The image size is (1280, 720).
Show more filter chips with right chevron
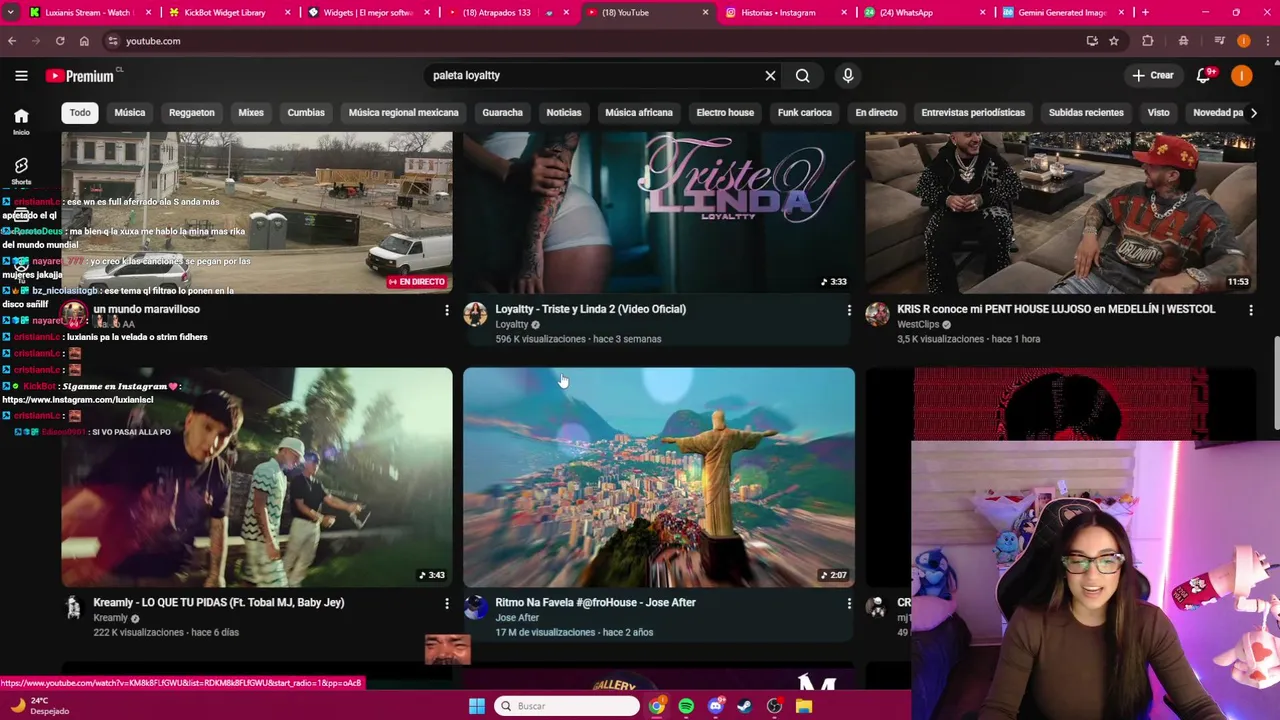click(x=1254, y=112)
